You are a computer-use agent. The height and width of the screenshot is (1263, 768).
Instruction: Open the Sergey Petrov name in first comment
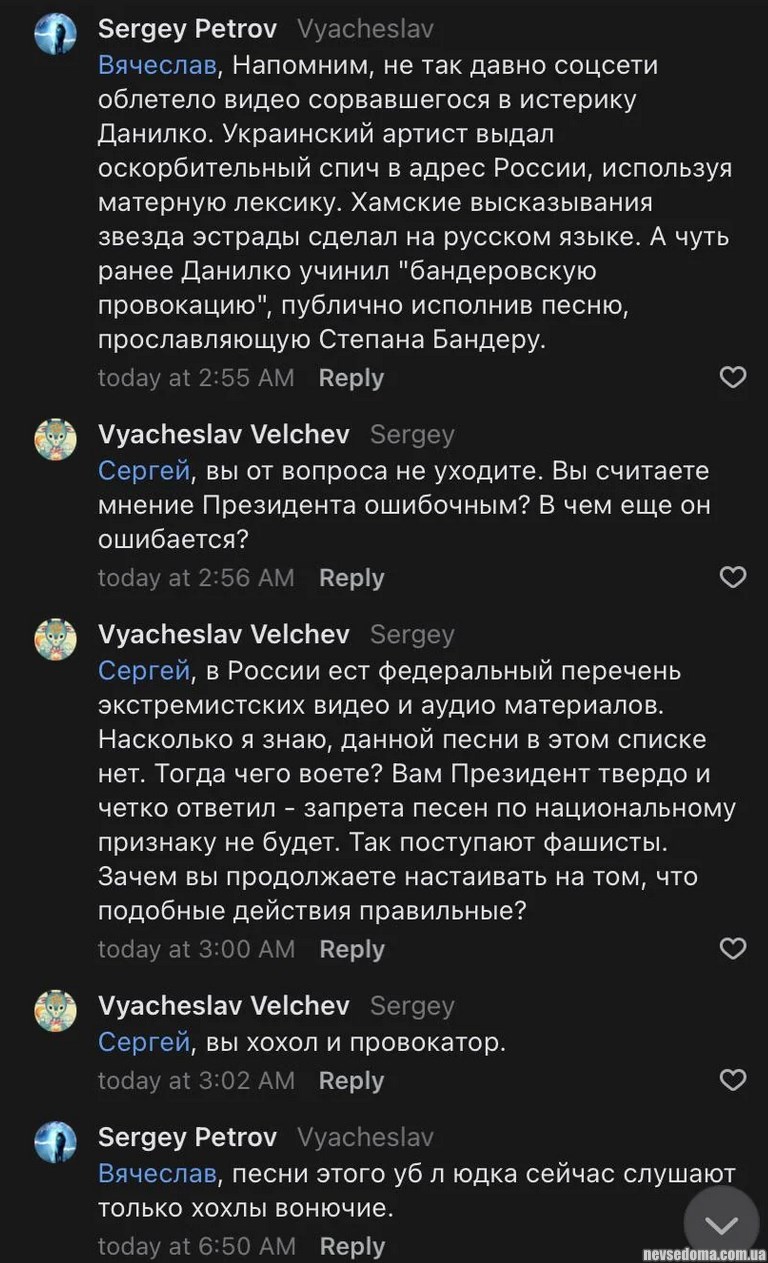click(187, 29)
